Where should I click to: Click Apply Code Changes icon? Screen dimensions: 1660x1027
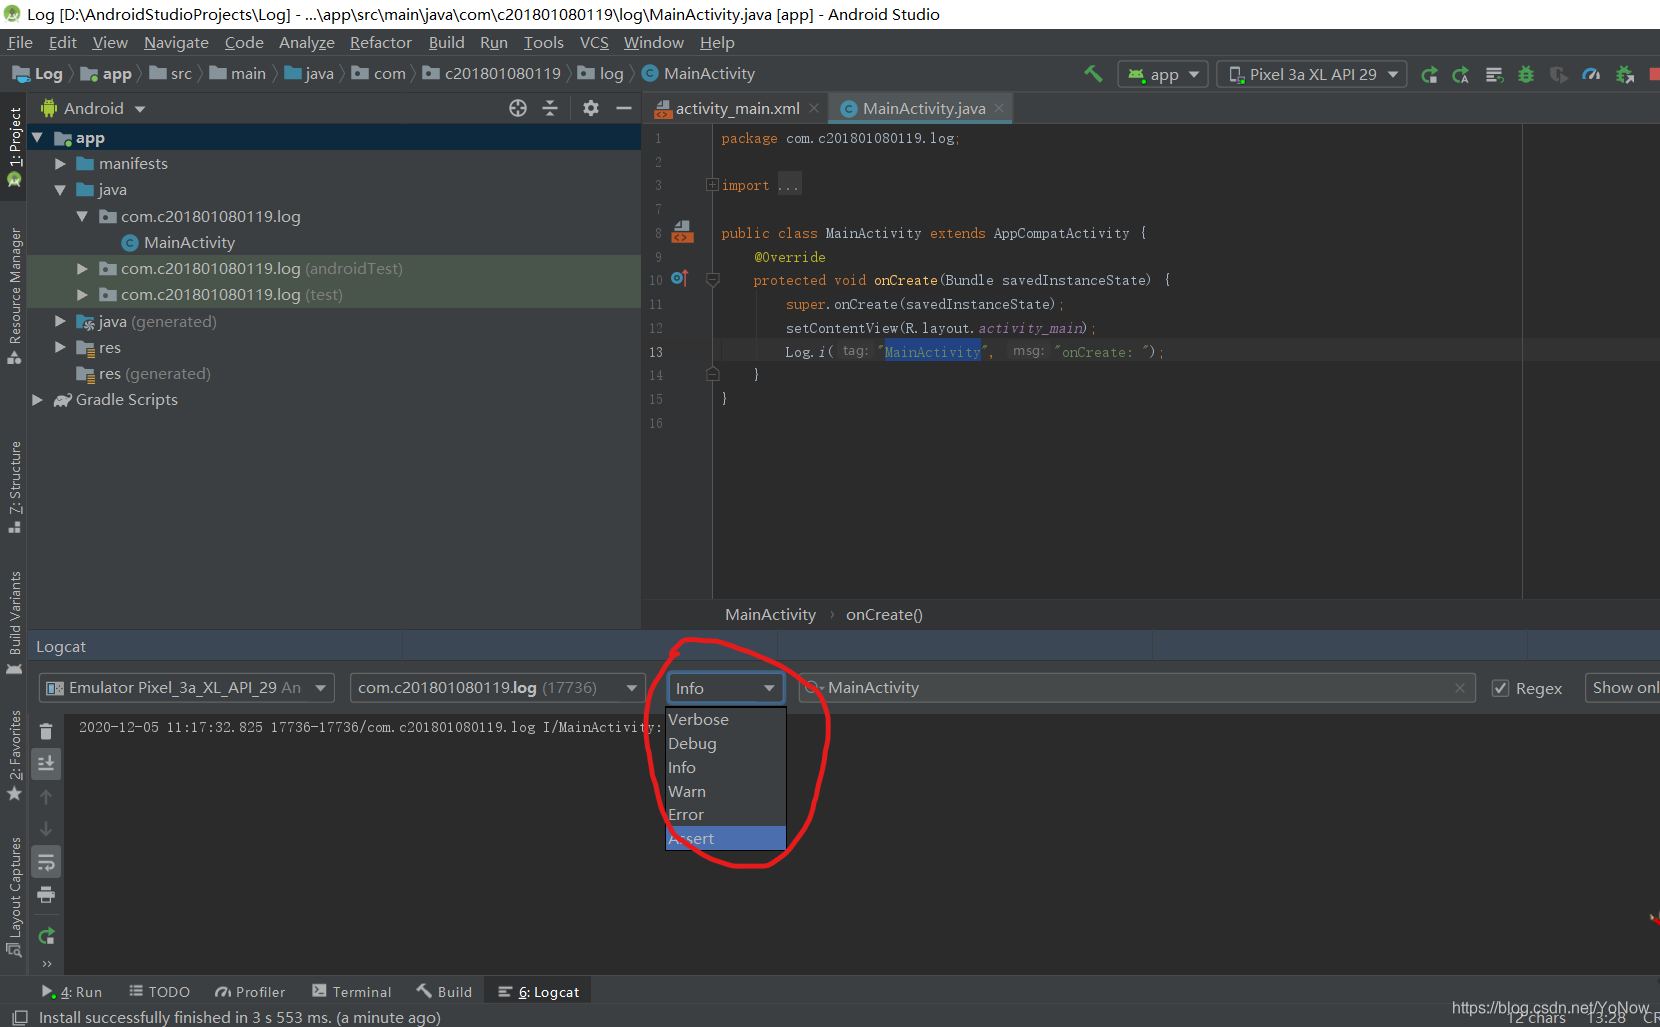click(x=1461, y=75)
